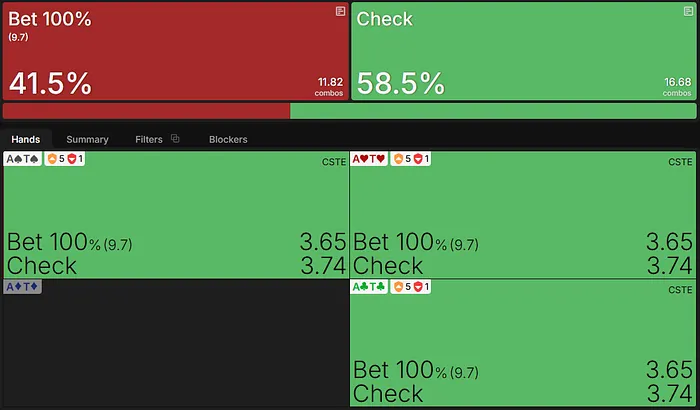Click red portion of the strategy frequency bar
This screenshot has height=410, width=700.
pyautogui.click(x=146, y=111)
